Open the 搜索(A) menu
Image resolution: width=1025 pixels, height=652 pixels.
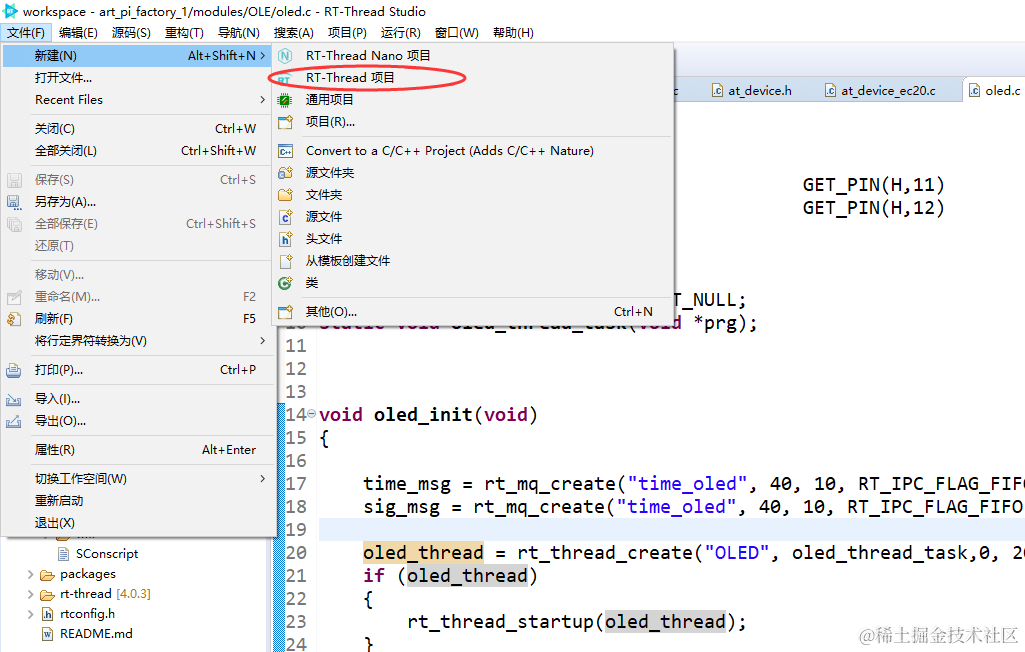pos(294,33)
